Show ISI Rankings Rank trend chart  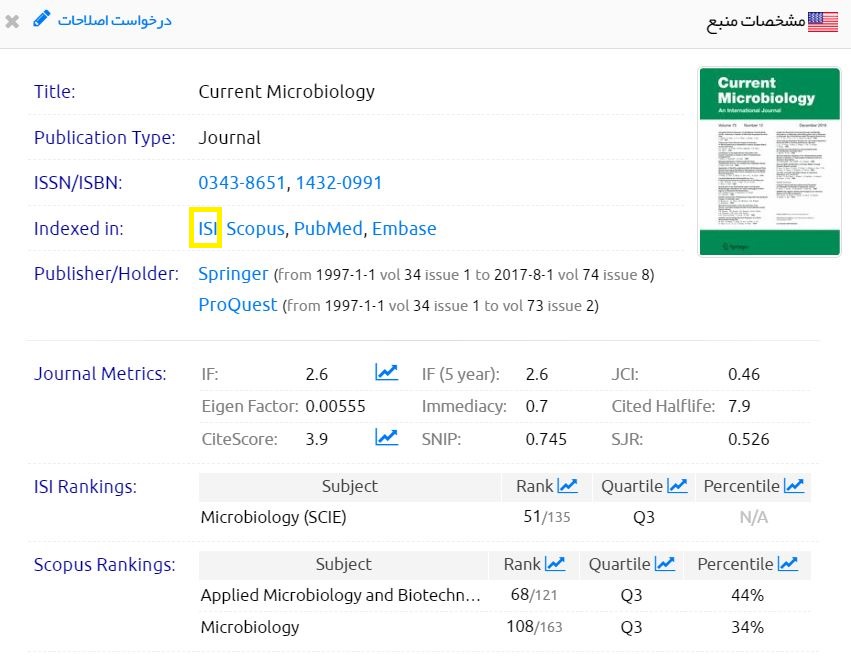point(567,486)
